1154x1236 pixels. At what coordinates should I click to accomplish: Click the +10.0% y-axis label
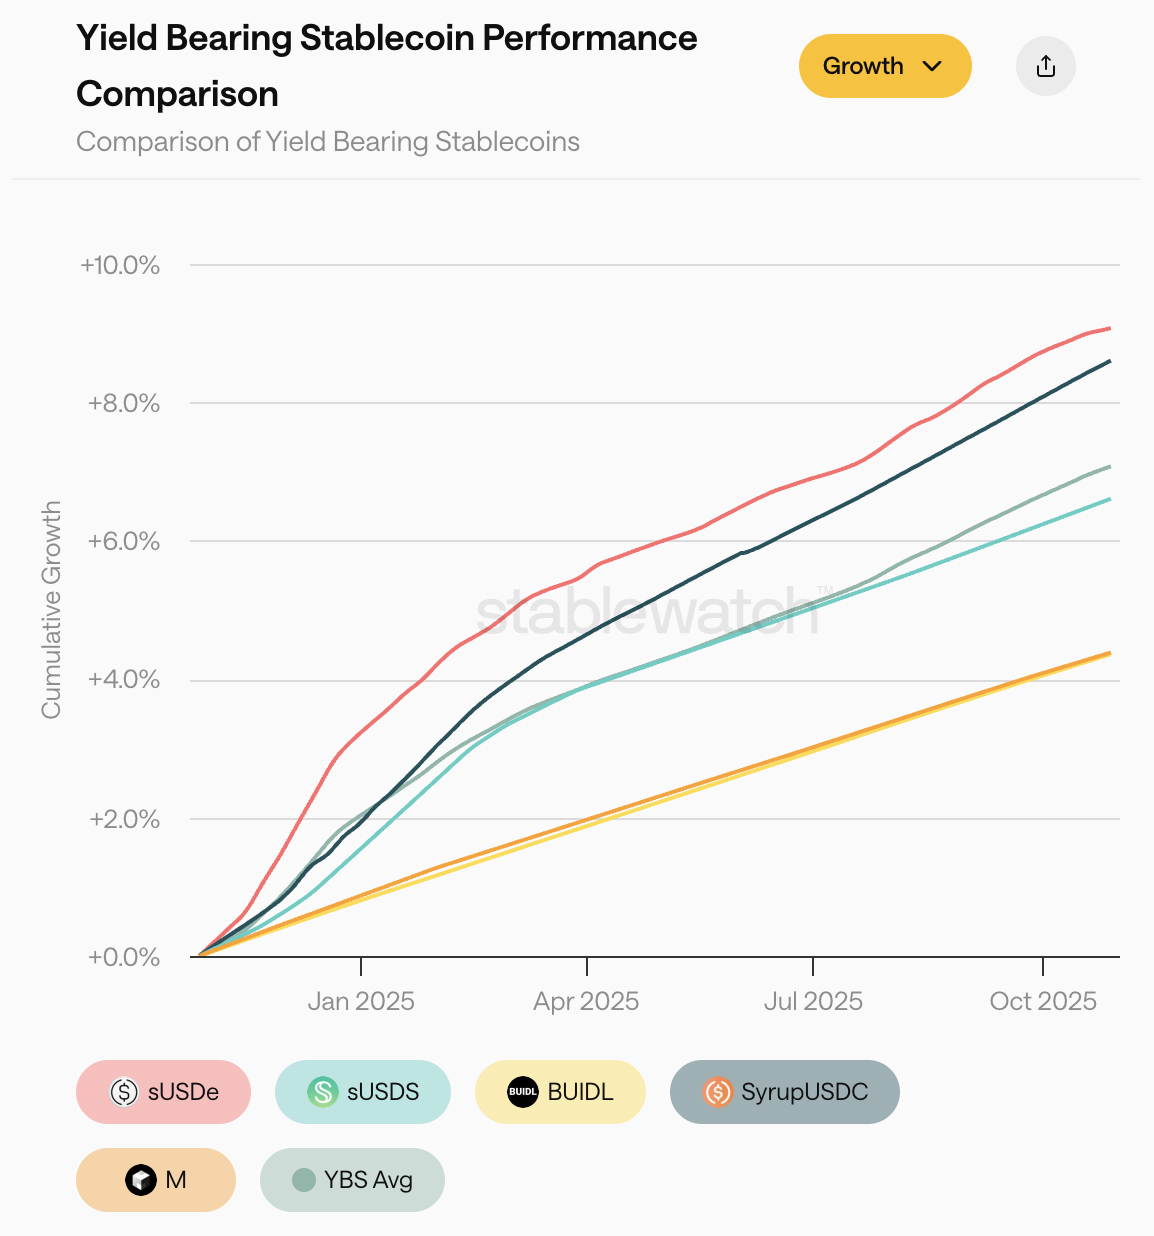pyautogui.click(x=120, y=265)
